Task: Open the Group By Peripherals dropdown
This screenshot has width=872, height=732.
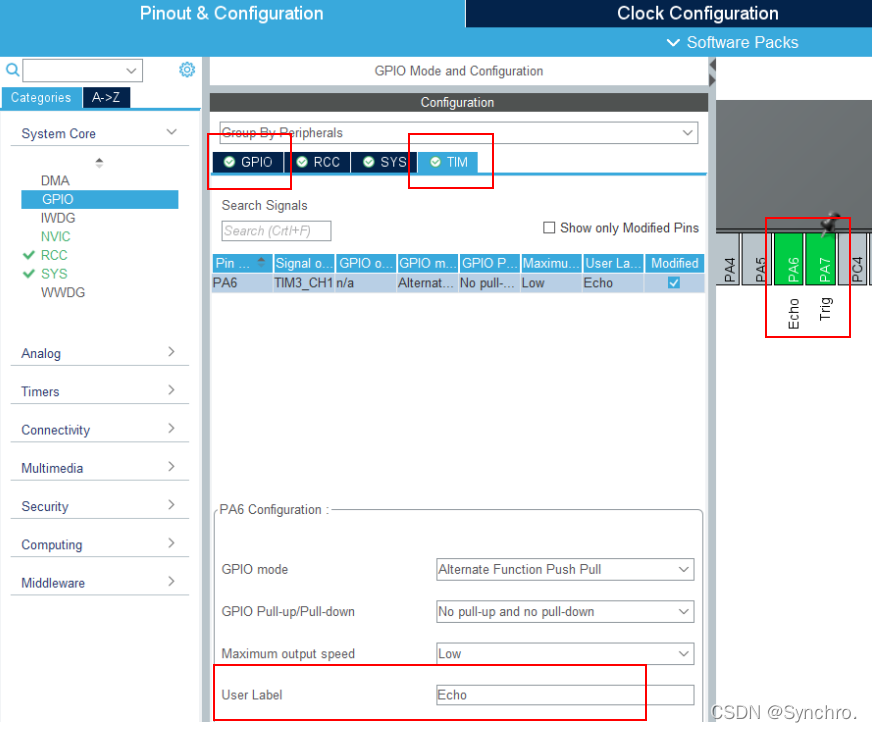Action: [x=687, y=133]
